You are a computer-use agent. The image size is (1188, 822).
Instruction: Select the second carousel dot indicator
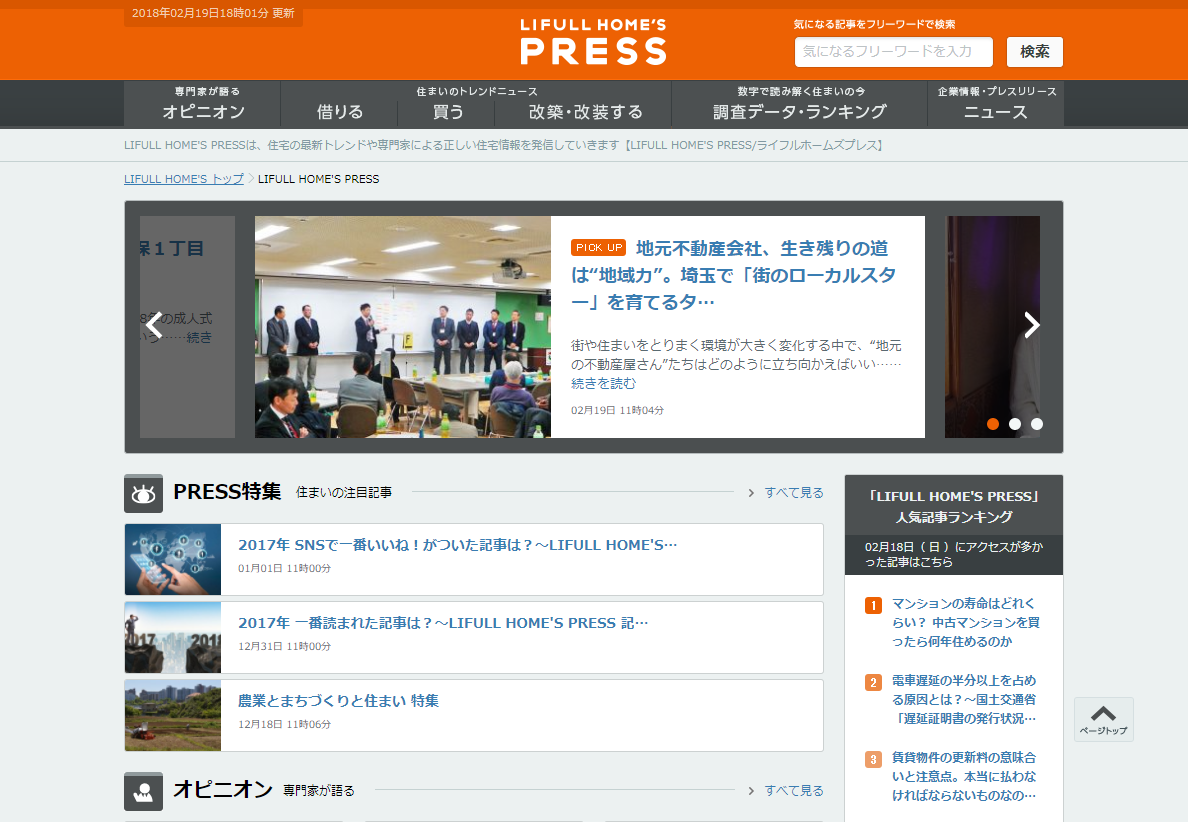point(1014,424)
